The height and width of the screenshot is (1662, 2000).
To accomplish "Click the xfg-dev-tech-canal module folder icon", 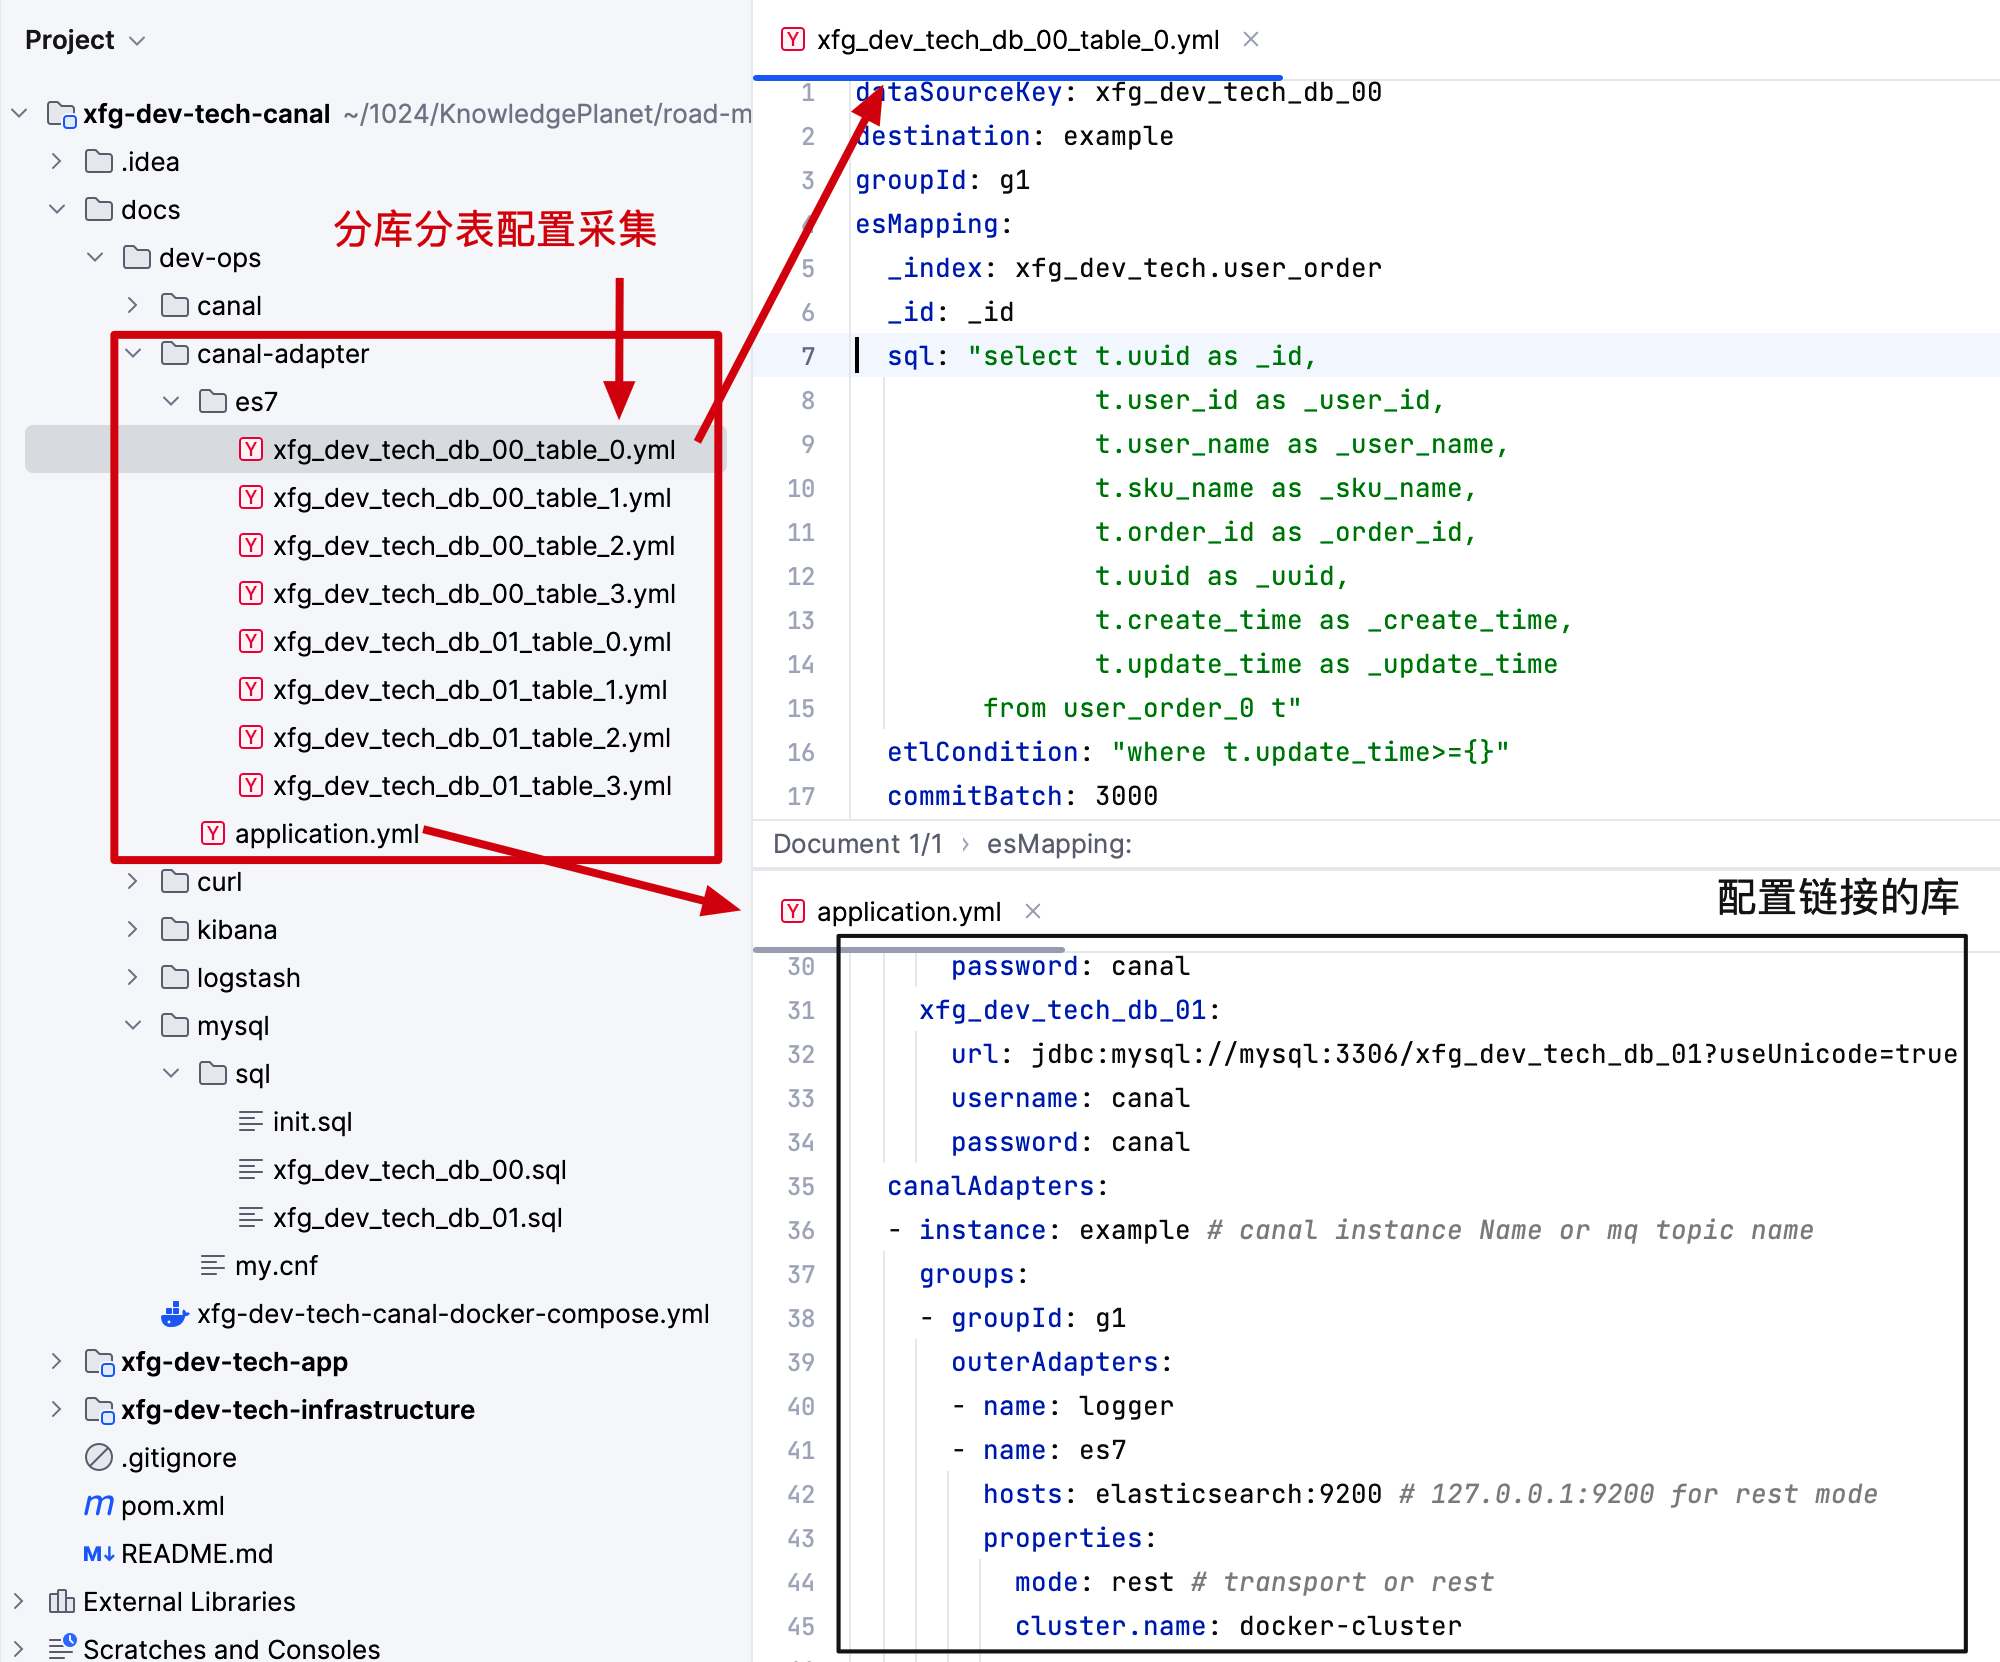I will point(62,115).
